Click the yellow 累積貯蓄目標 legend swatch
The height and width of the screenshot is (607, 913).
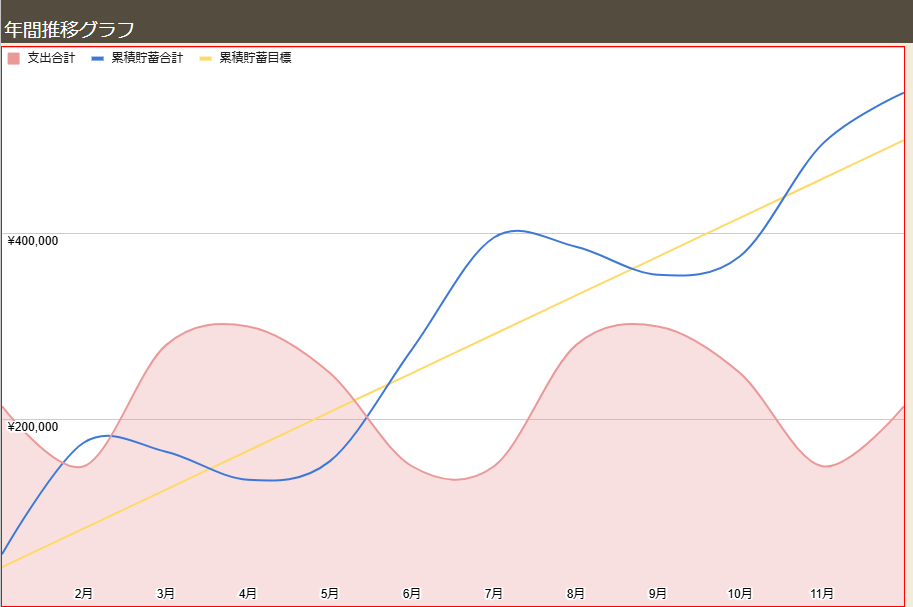coord(205,58)
